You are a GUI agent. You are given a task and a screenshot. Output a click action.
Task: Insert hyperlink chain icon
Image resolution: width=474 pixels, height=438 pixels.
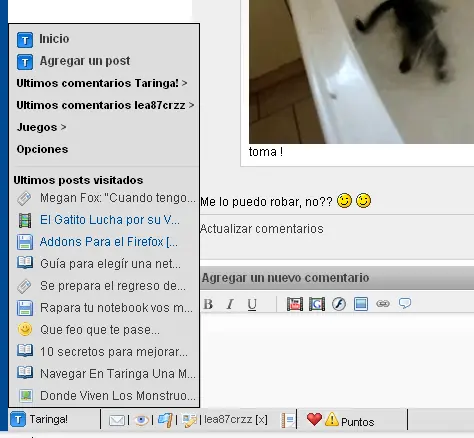click(383, 304)
